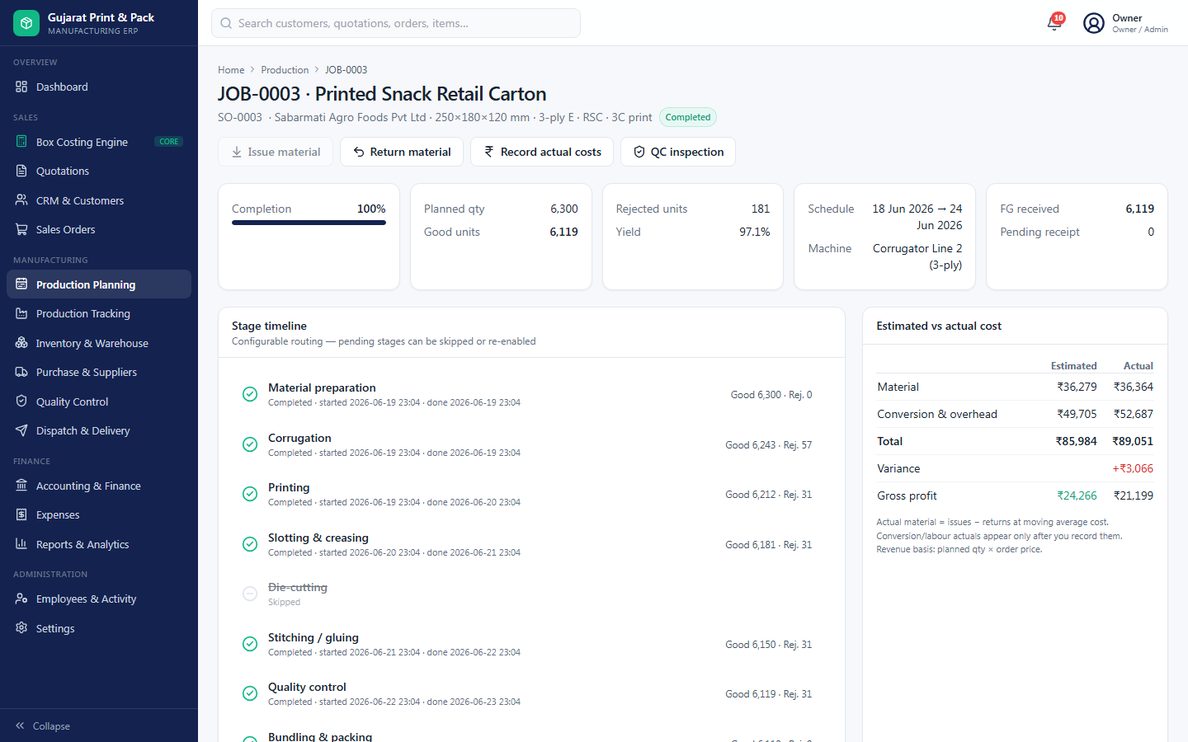Go to Home breadcrumb link
Image resolution: width=1188 pixels, height=742 pixels.
231,70
